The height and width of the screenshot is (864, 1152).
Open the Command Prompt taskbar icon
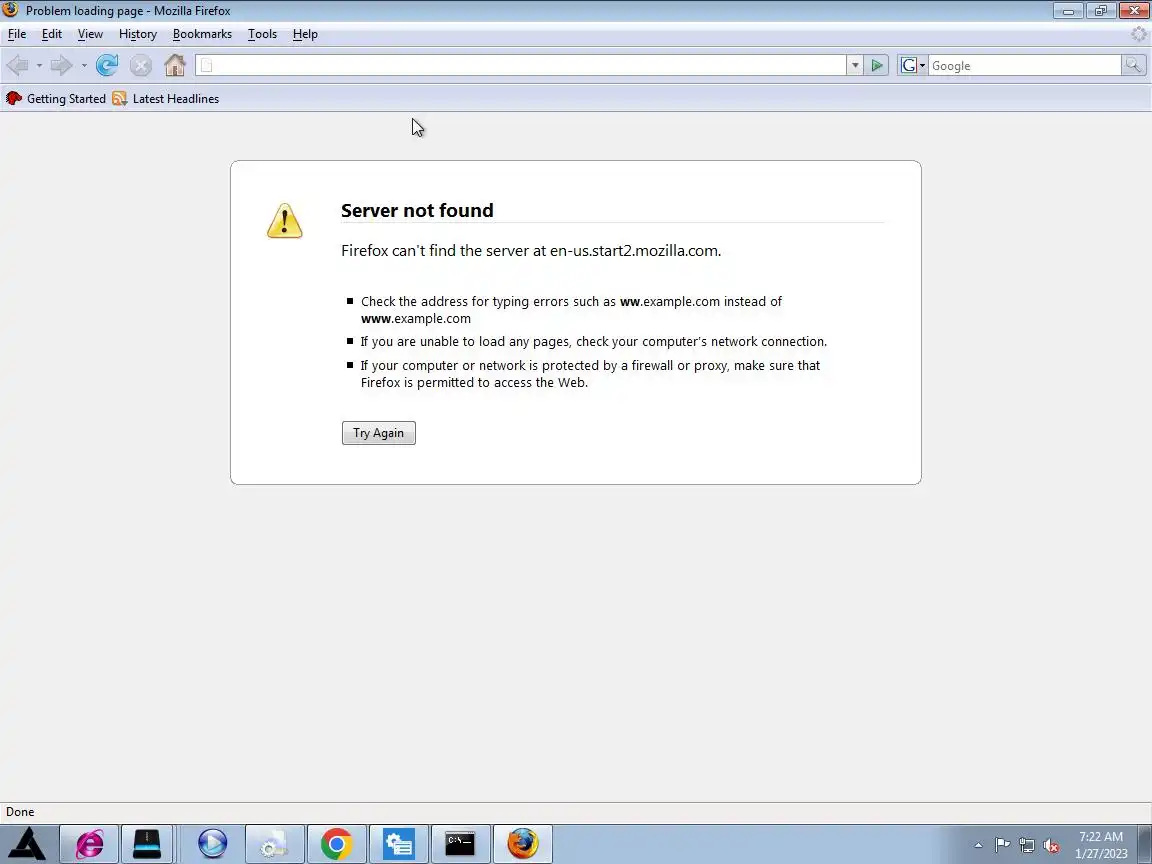pos(460,843)
